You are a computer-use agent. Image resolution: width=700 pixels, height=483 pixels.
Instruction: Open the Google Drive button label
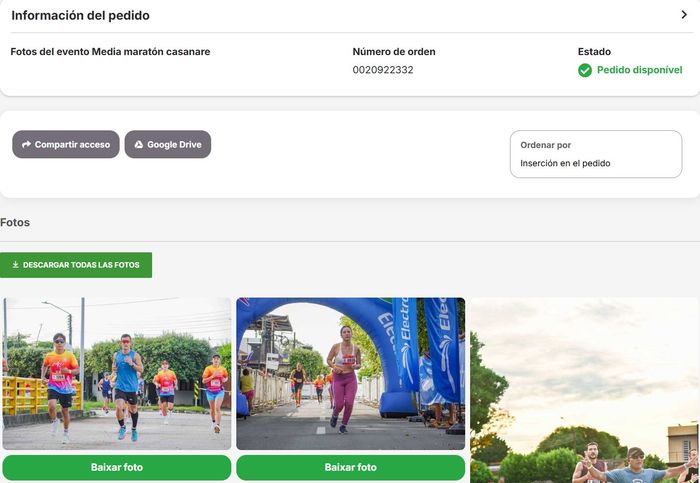pos(174,145)
